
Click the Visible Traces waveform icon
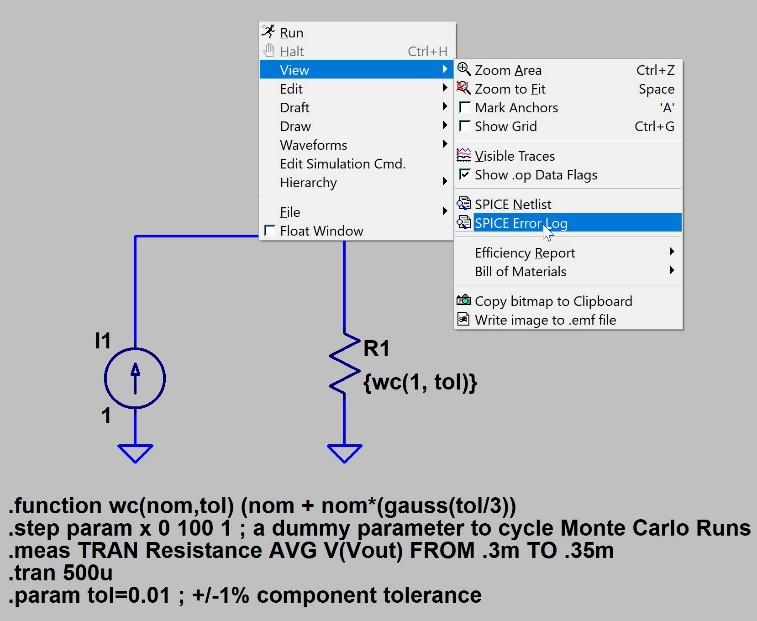click(464, 156)
